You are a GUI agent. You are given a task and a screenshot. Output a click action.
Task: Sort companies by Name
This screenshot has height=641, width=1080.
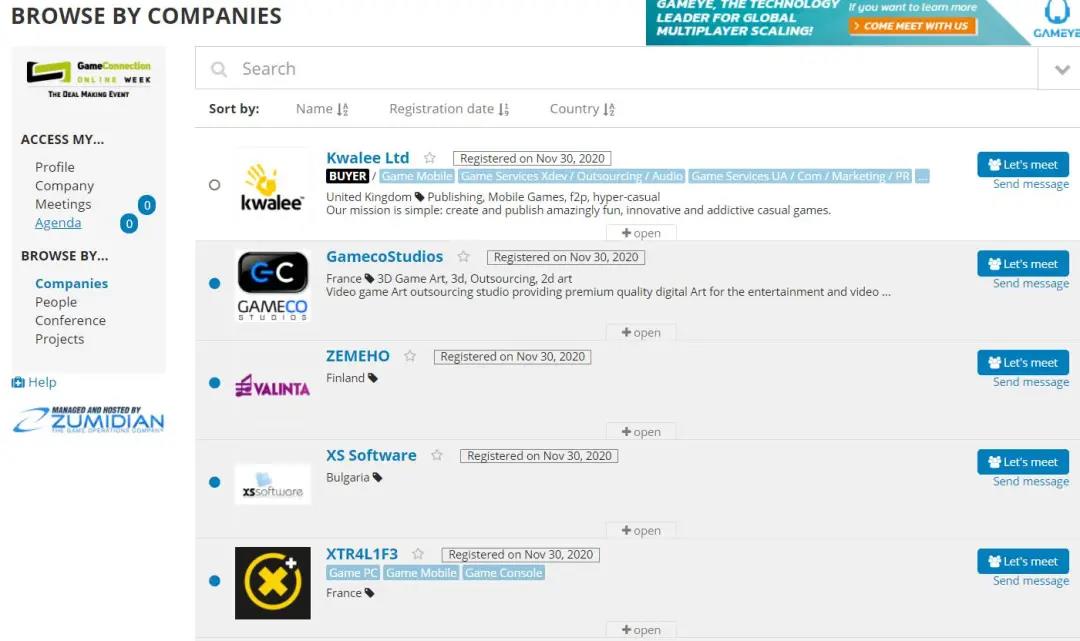click(322, 109)
